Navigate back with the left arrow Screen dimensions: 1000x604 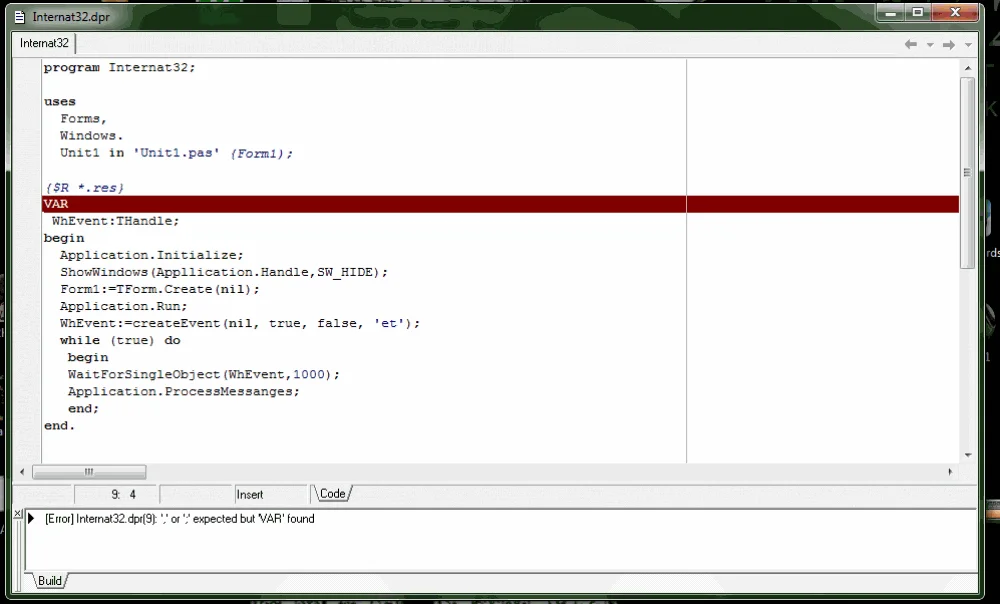(911, 44)
